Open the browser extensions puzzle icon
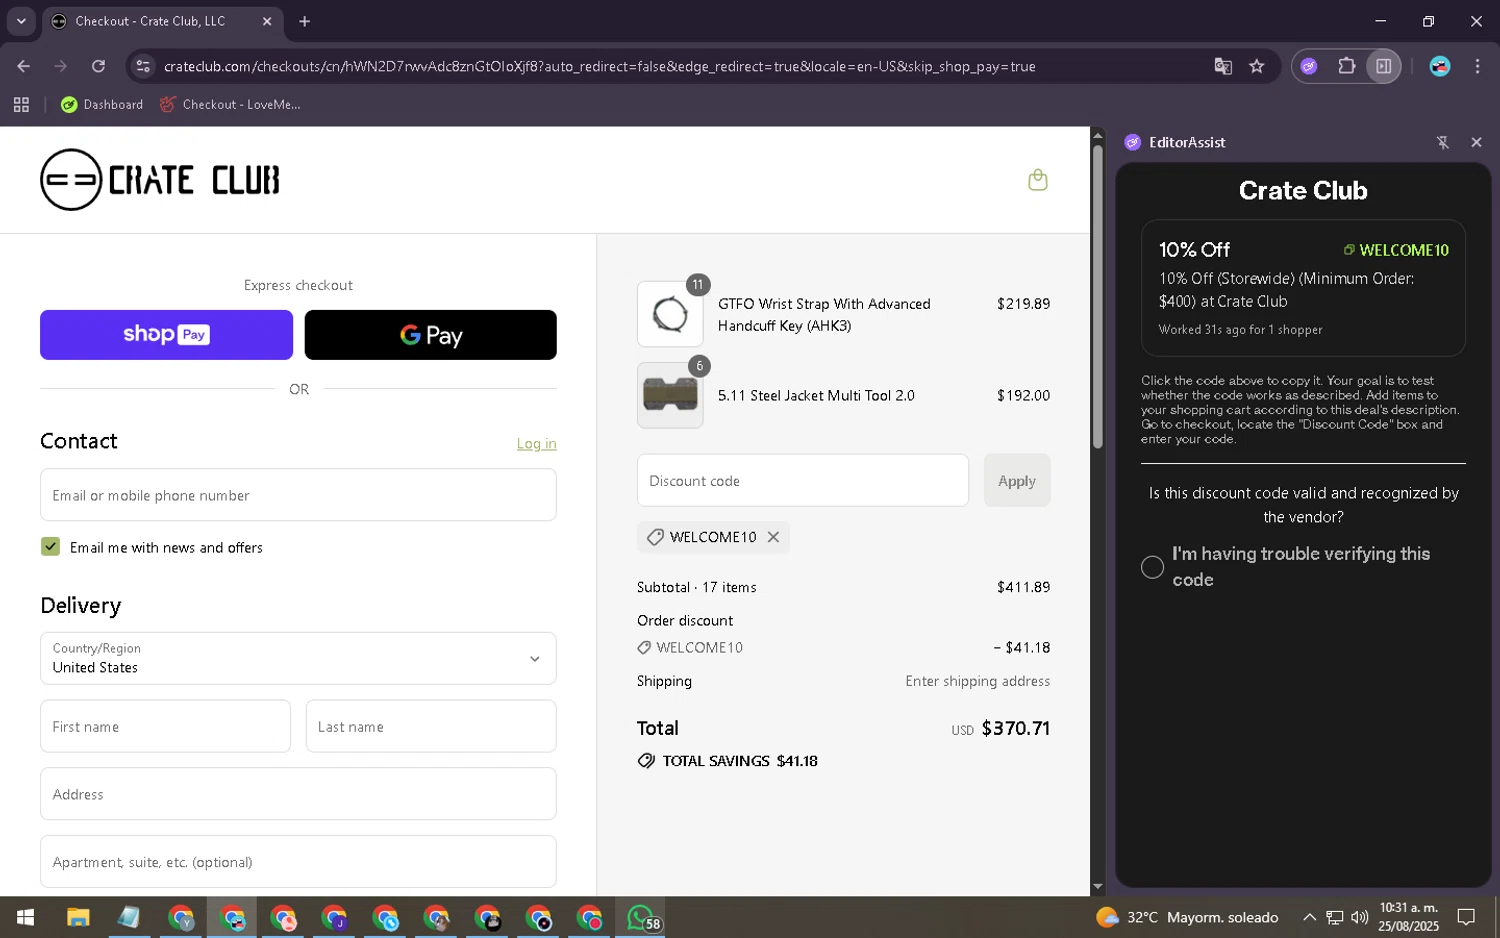 point(1346,66)
